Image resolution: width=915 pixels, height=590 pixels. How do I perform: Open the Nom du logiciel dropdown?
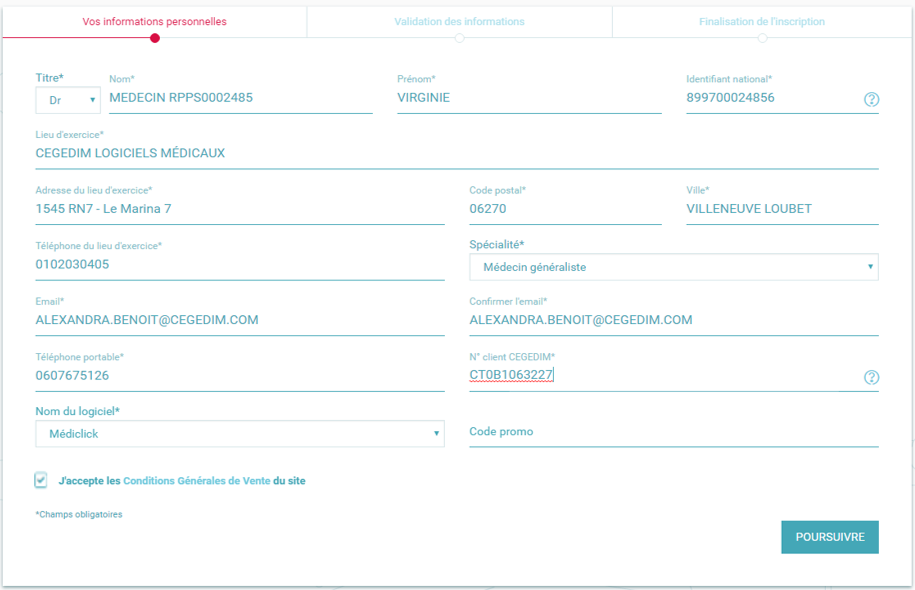pyautogui.click(x=240, y=434)
